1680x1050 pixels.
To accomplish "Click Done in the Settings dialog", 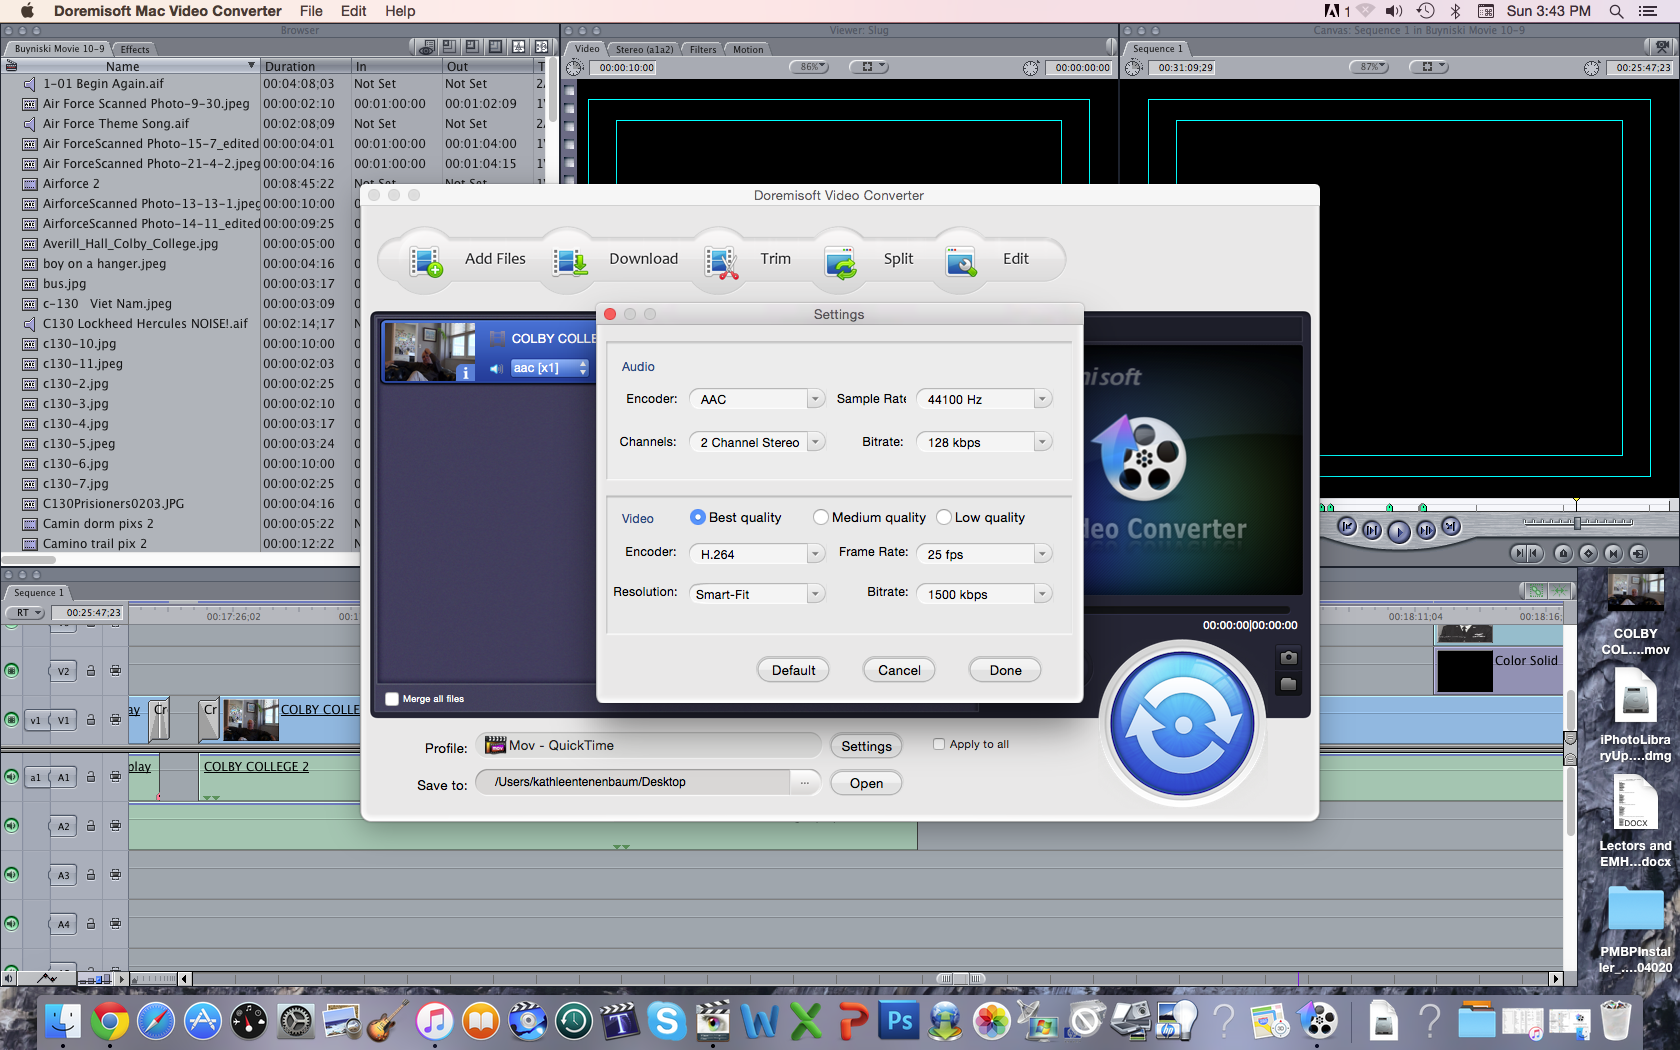I will click(x=1005, y=670).
